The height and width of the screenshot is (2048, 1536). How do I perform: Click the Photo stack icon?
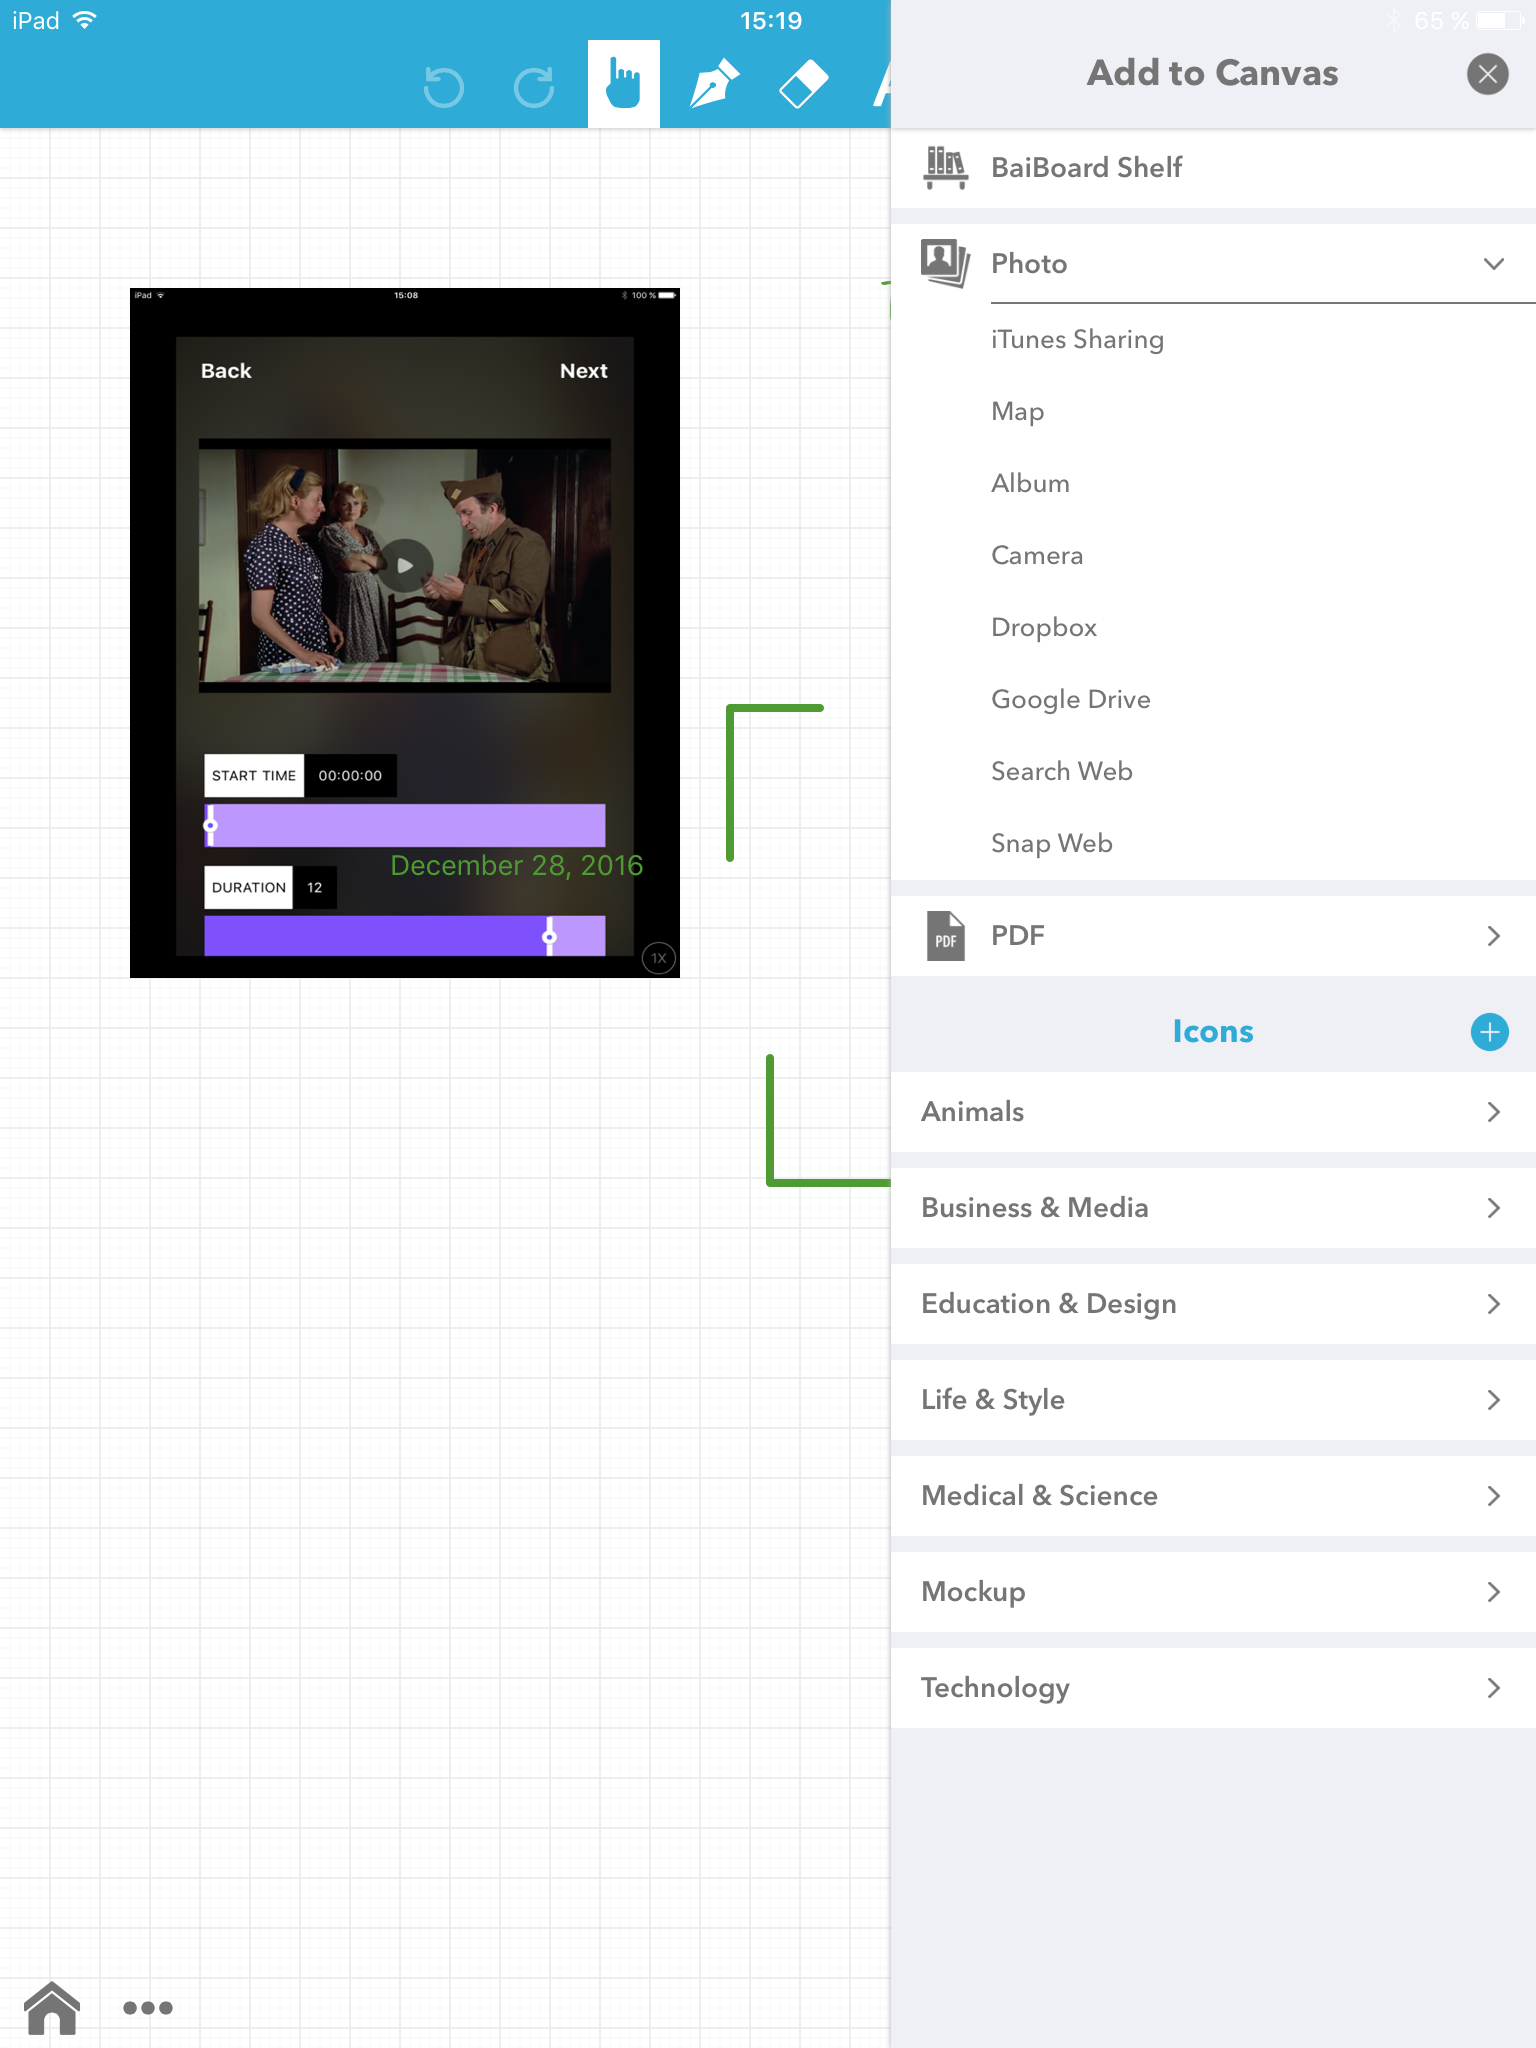pyautogui.click(x=945, y=263)
